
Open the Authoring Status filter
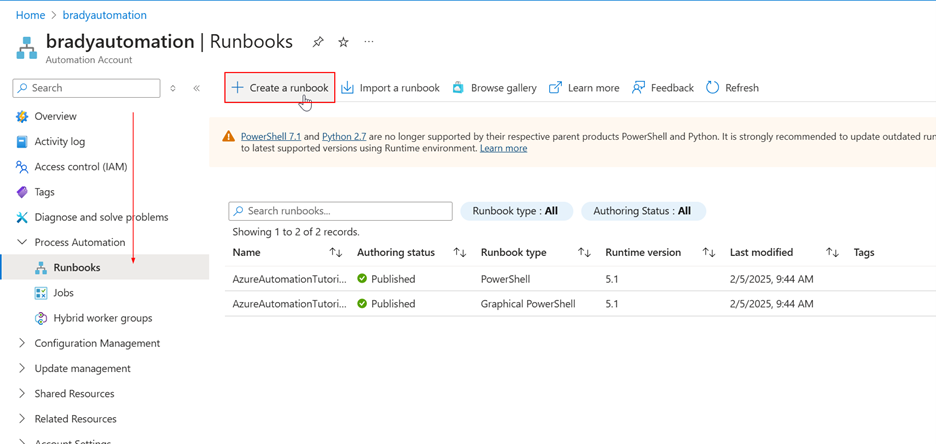point(644,211)
